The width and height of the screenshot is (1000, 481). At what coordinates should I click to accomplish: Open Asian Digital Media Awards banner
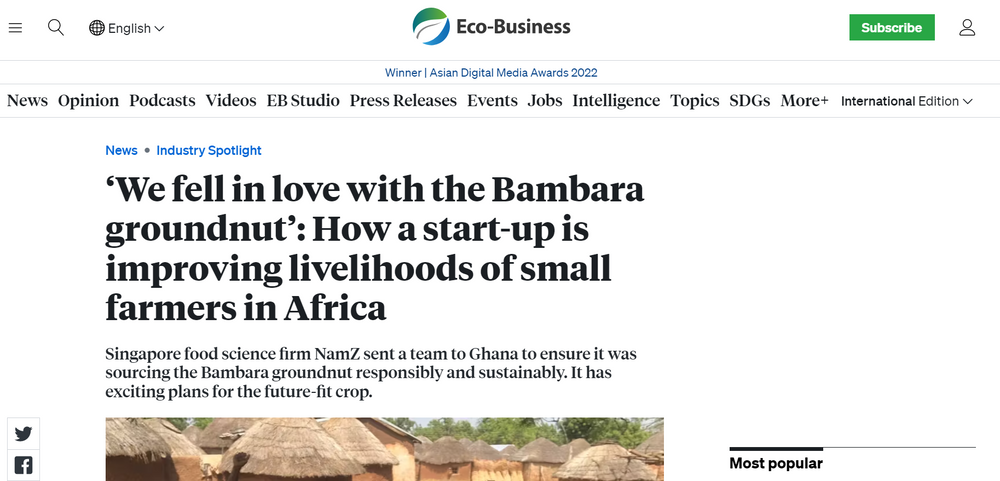coord(491,72)
